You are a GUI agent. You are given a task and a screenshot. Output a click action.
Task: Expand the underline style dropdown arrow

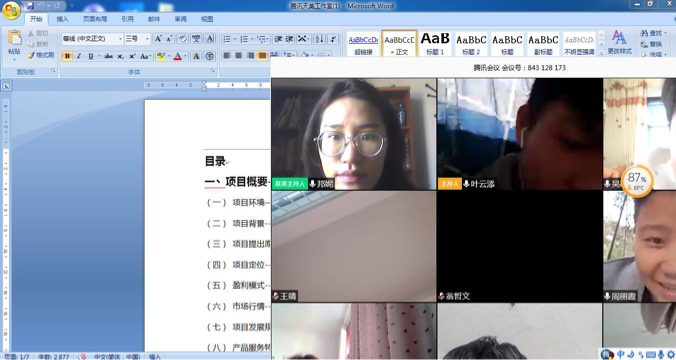99,56
